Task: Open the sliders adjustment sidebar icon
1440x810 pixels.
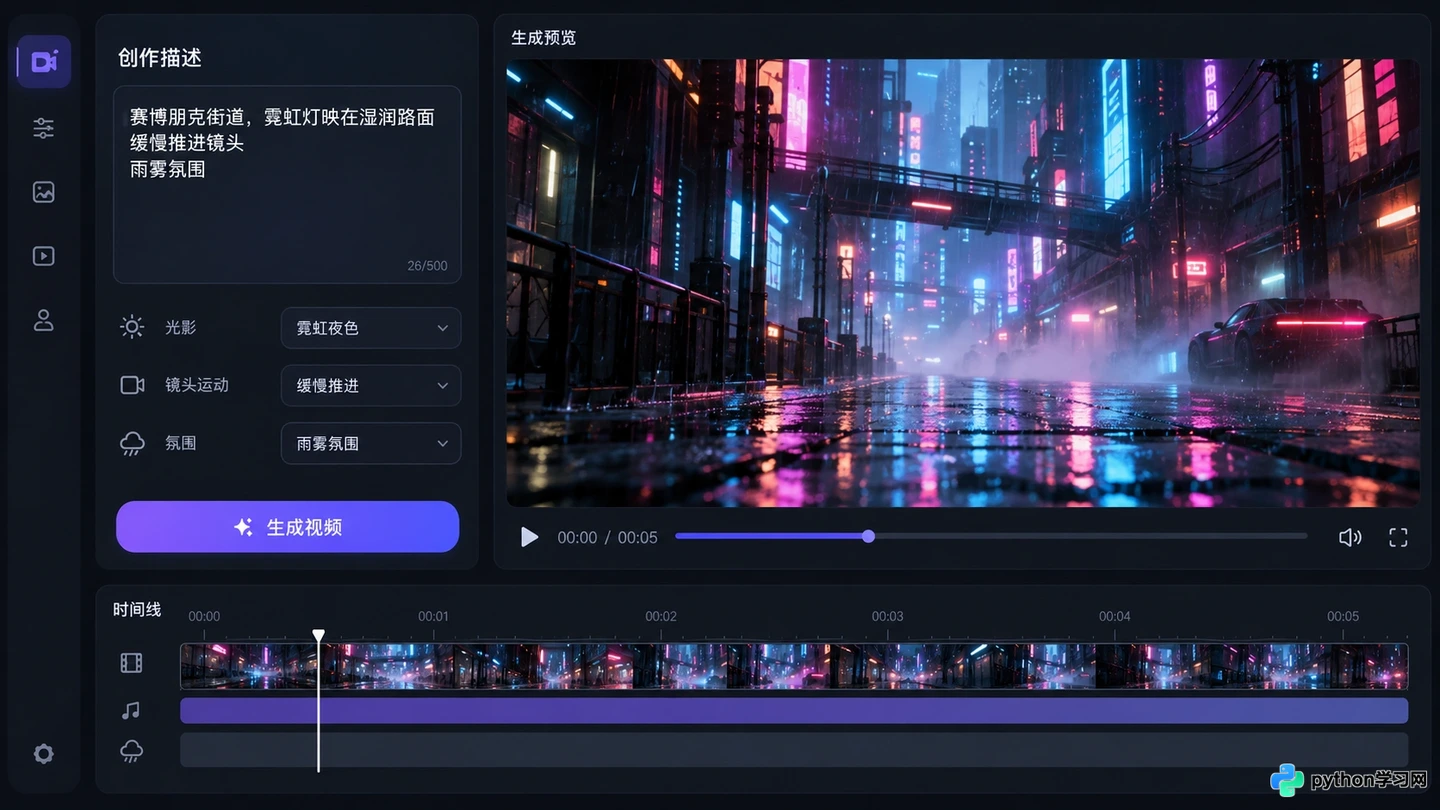Action: 44,128
